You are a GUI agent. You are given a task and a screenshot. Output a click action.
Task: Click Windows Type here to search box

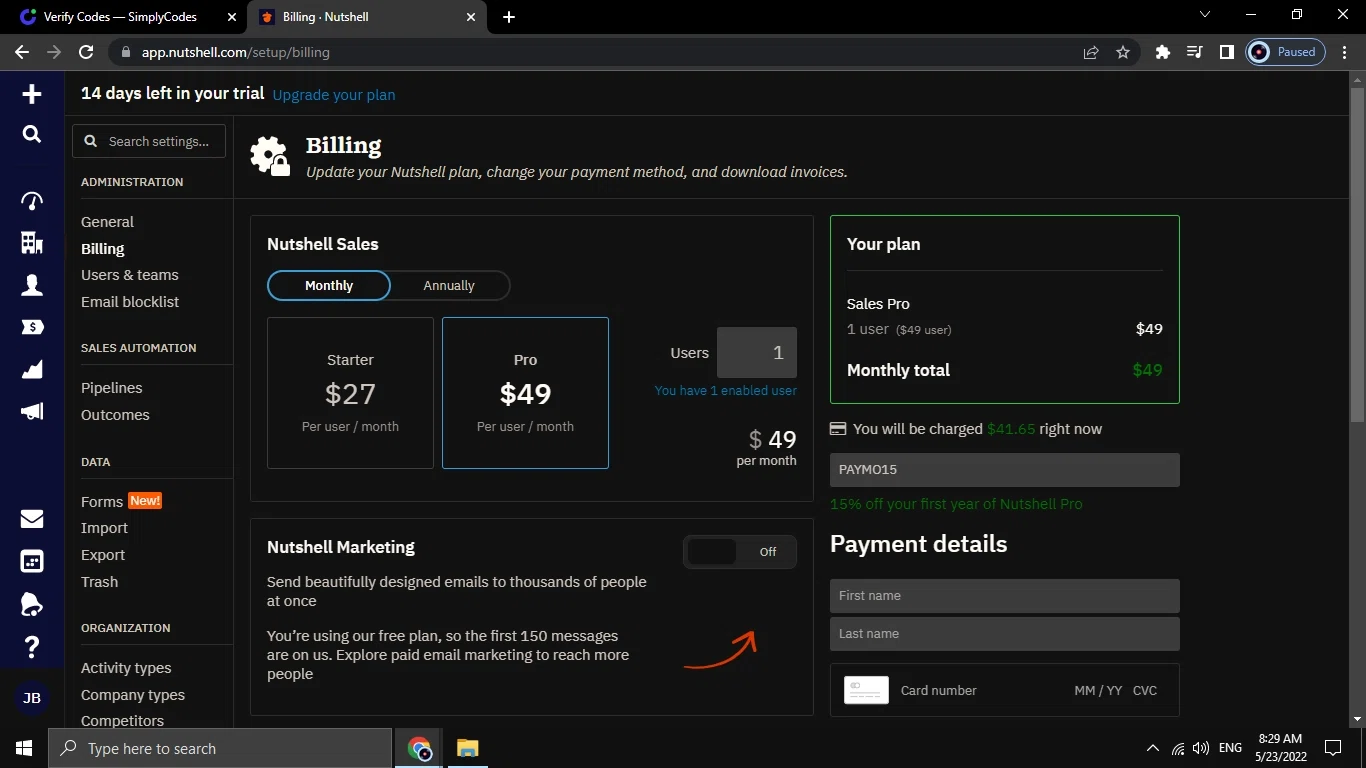(220, 748)
